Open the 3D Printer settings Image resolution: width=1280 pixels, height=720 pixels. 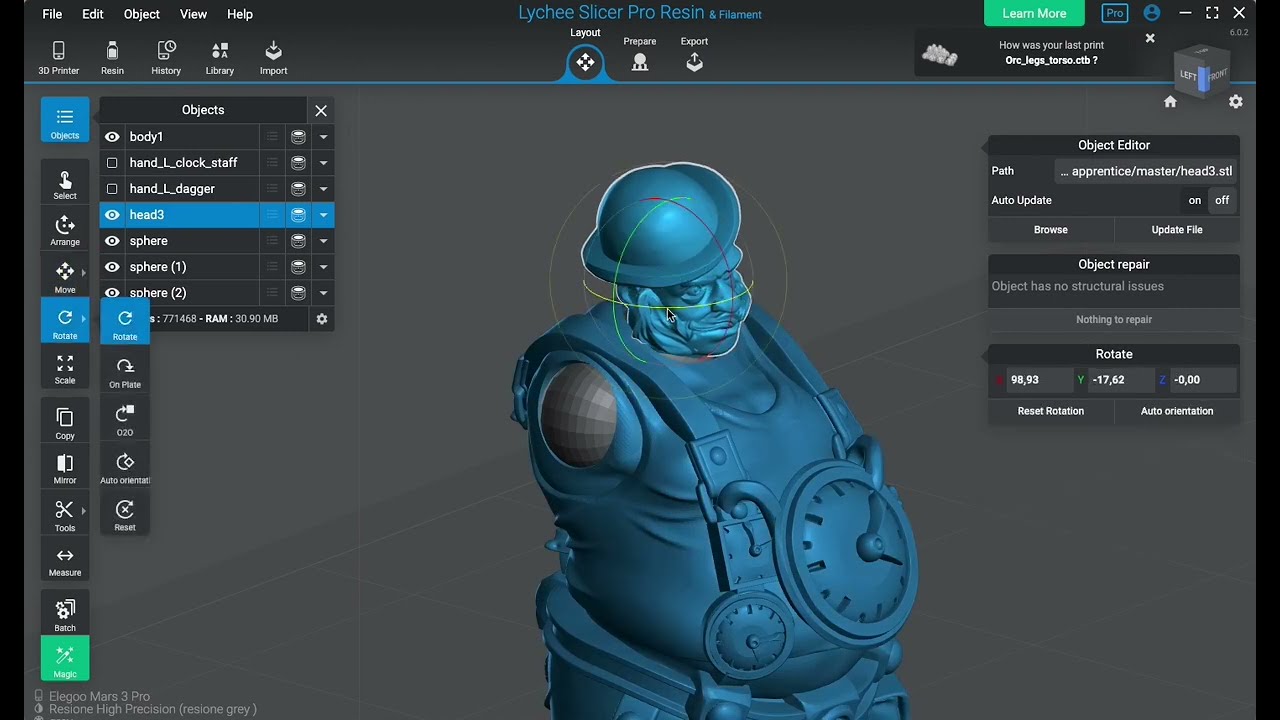(58, 58)
